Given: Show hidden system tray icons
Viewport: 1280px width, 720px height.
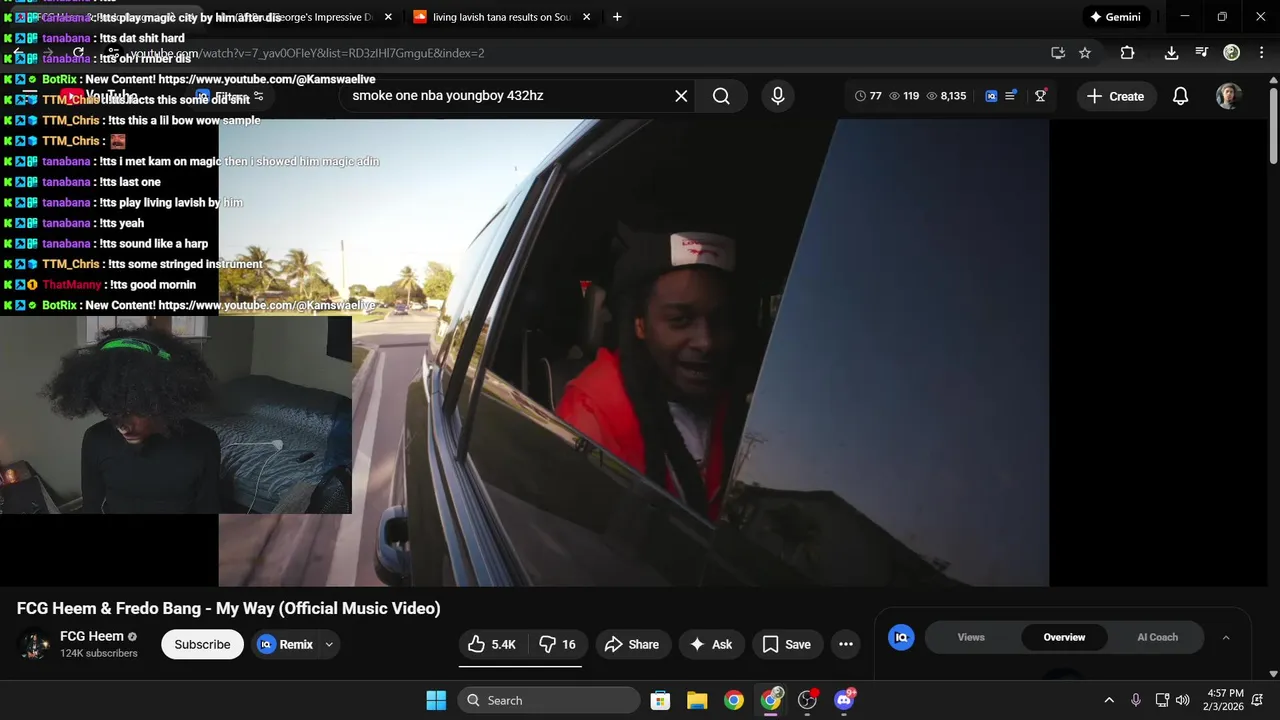Looking at the screenshot, I should (1108, 700).
